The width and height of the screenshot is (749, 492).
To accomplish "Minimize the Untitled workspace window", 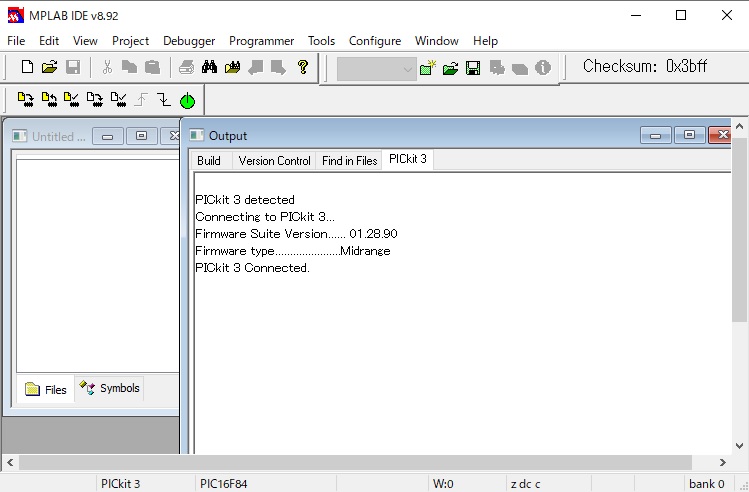I will (x=107, y=136).
